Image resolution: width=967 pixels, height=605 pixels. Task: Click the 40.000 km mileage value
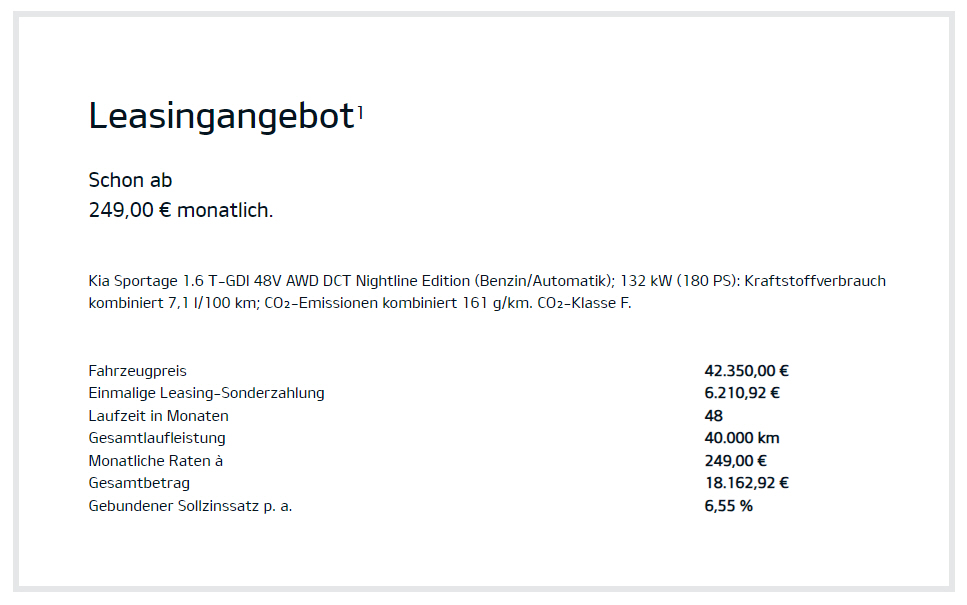coord(742,438)
